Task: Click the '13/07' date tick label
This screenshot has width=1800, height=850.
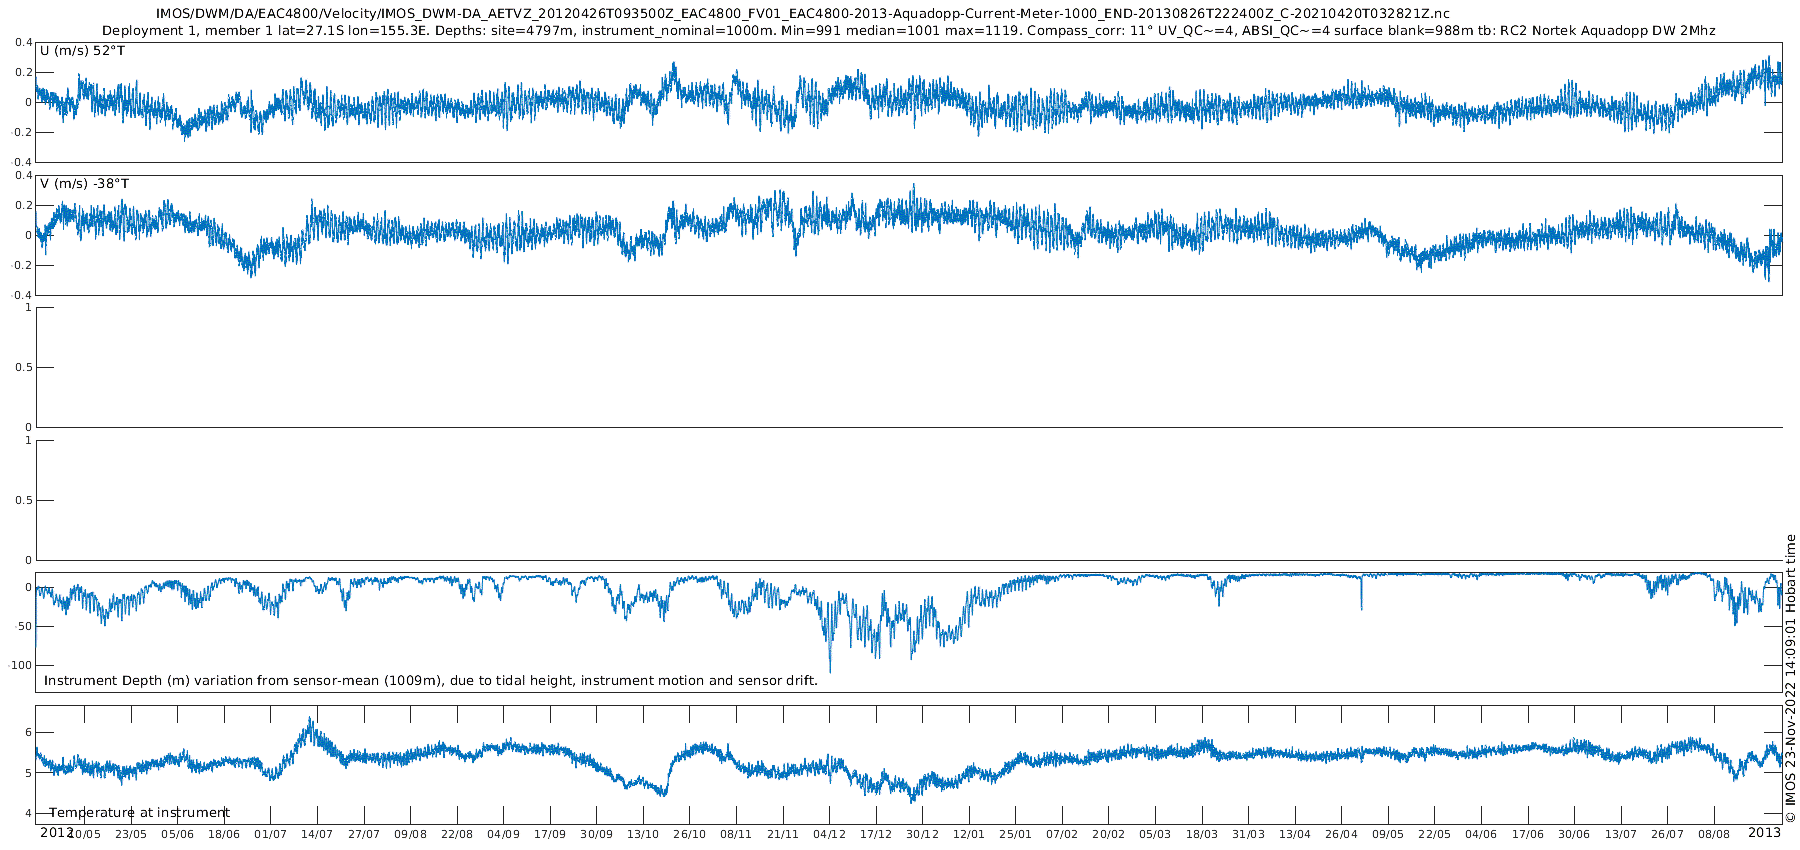Action: (1621, 834)
